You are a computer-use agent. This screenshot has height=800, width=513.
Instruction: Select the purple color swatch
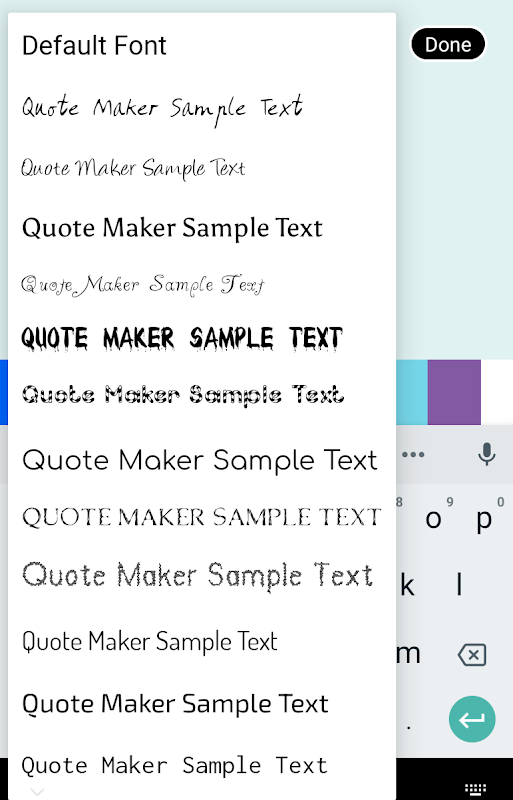(454, 392)
